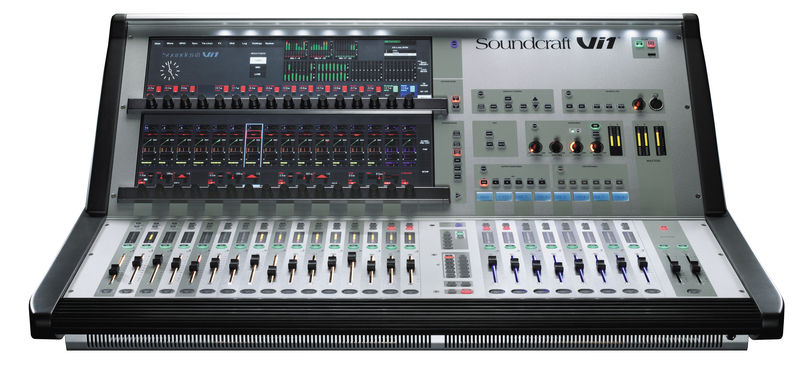The width and height of the screenshot is (800, 374).
Task: Click the orange lit button in the column beside the lower touchscreen
Action: [457, 152]
